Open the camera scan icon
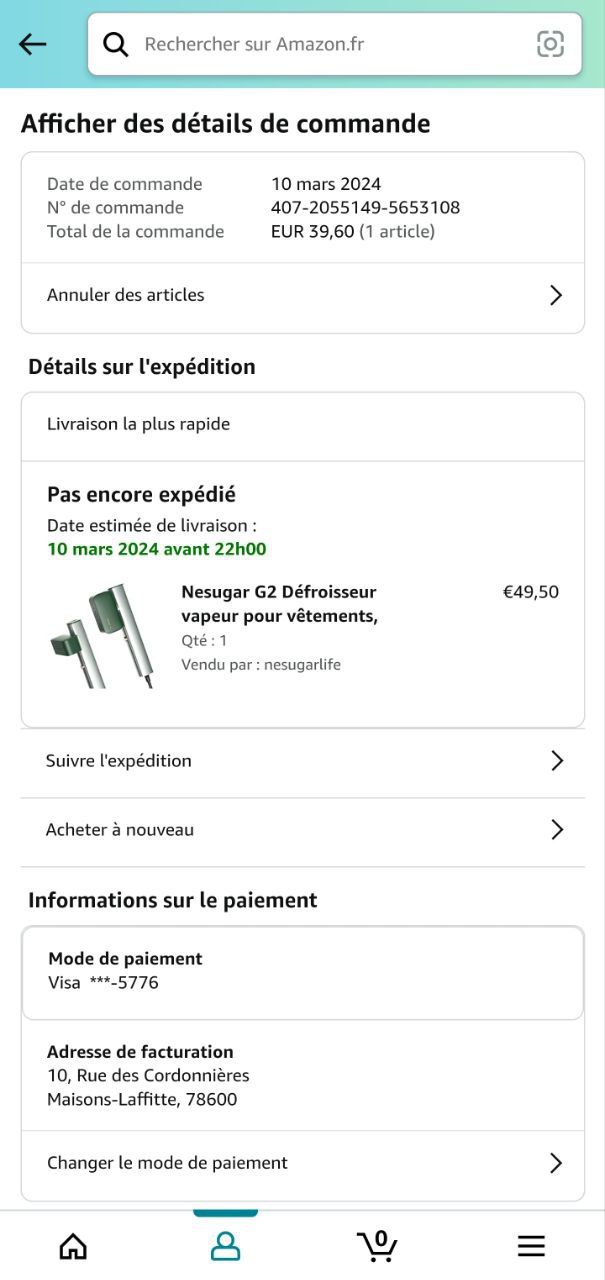Image resolution: width=605 pixels, height=1280 pixels. point(550,44)
